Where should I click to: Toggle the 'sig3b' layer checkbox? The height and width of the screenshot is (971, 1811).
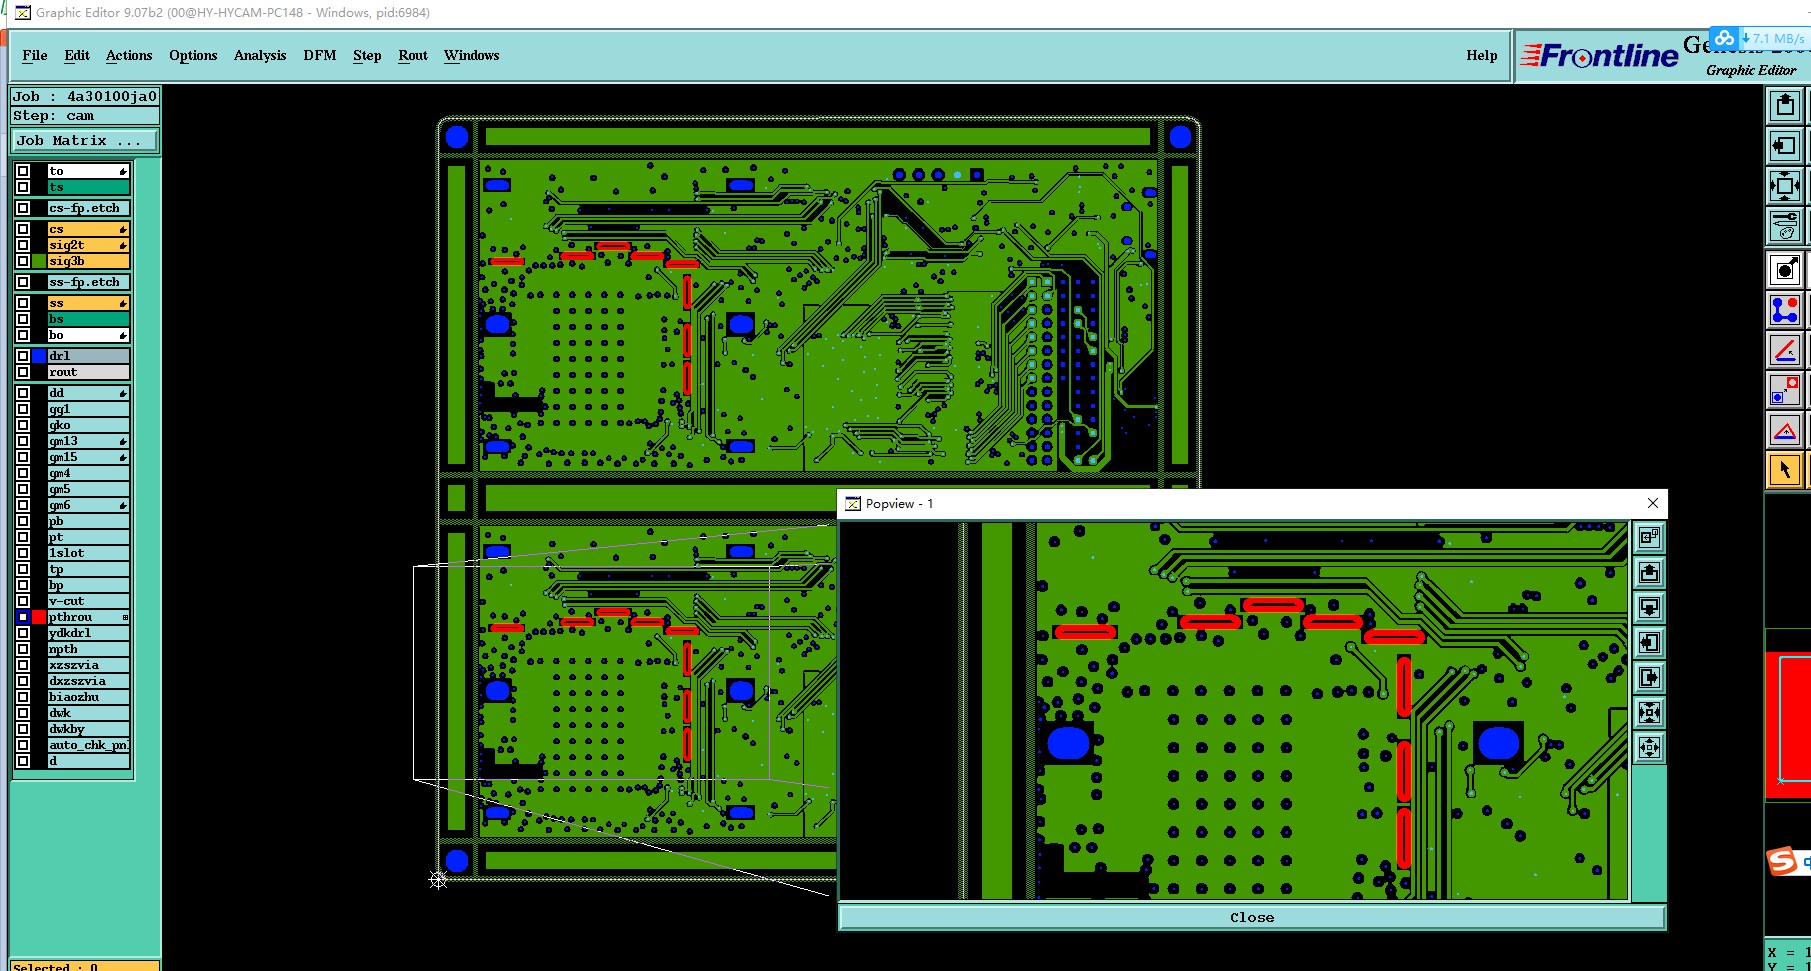[23, 261]
